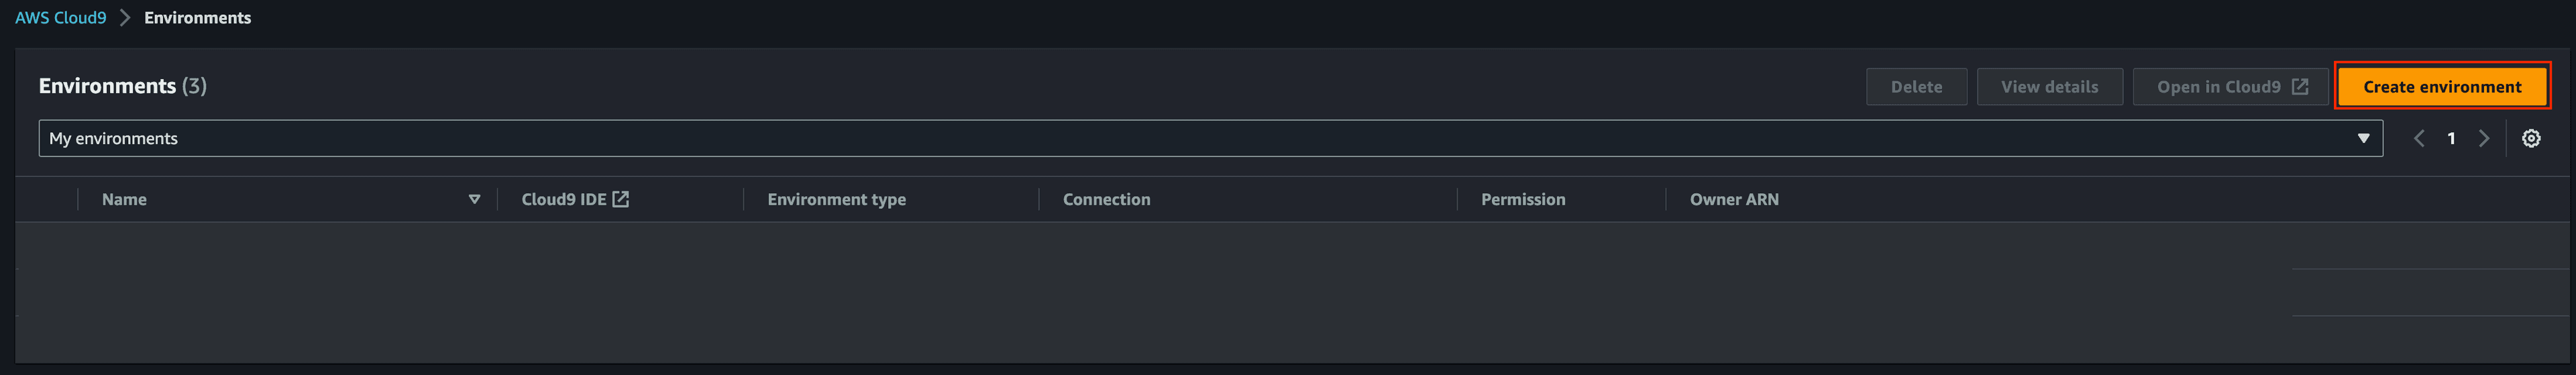Select page number 1 in pagination
This screenshot has height=375, width=2576.
(x=2451, y=139)
